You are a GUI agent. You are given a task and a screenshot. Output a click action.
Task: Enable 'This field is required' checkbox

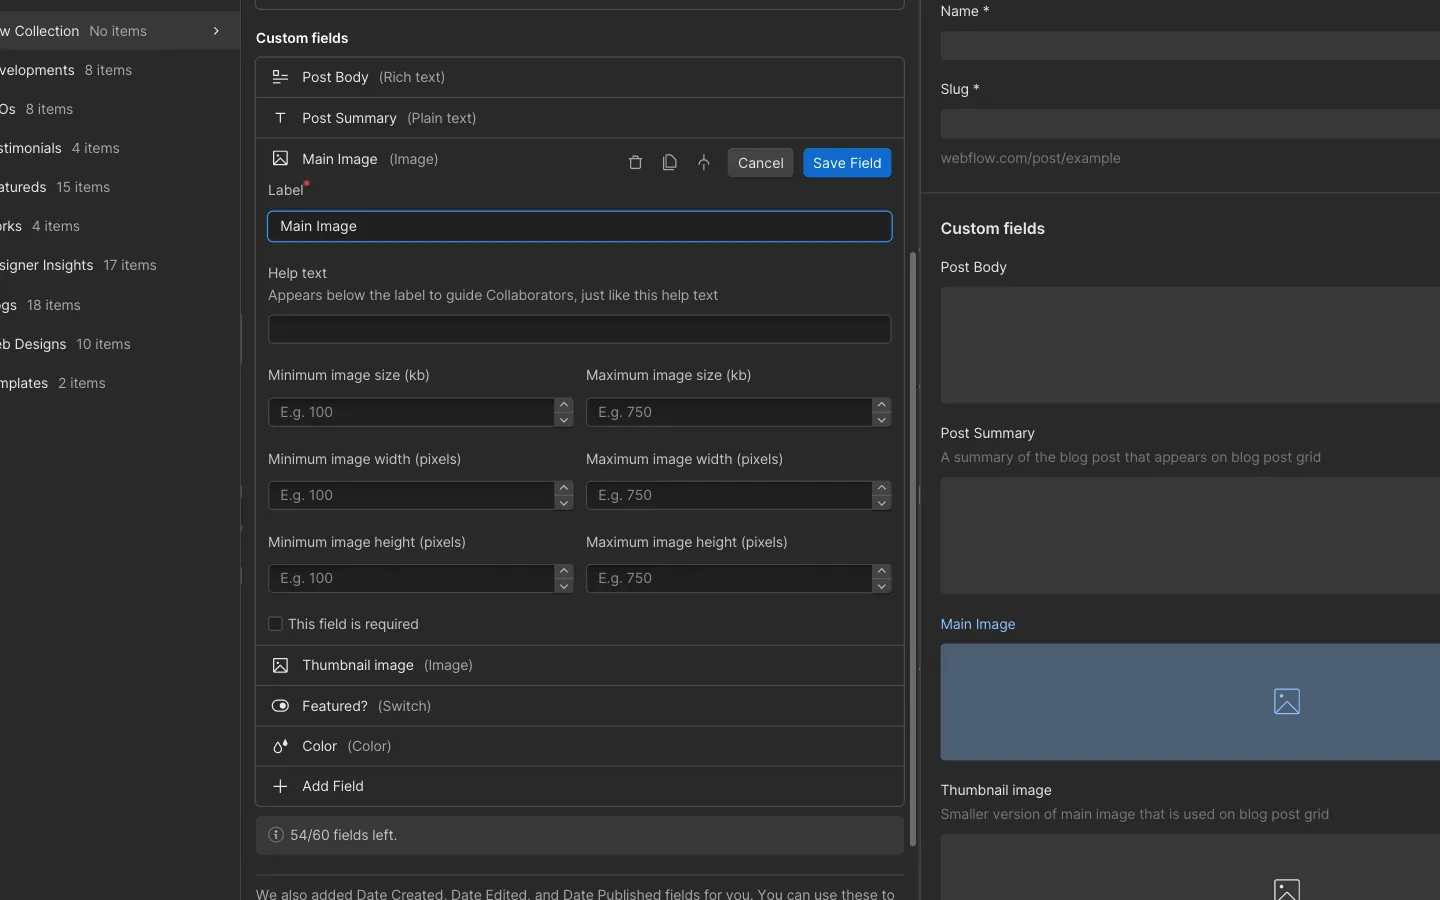point(276,624)
